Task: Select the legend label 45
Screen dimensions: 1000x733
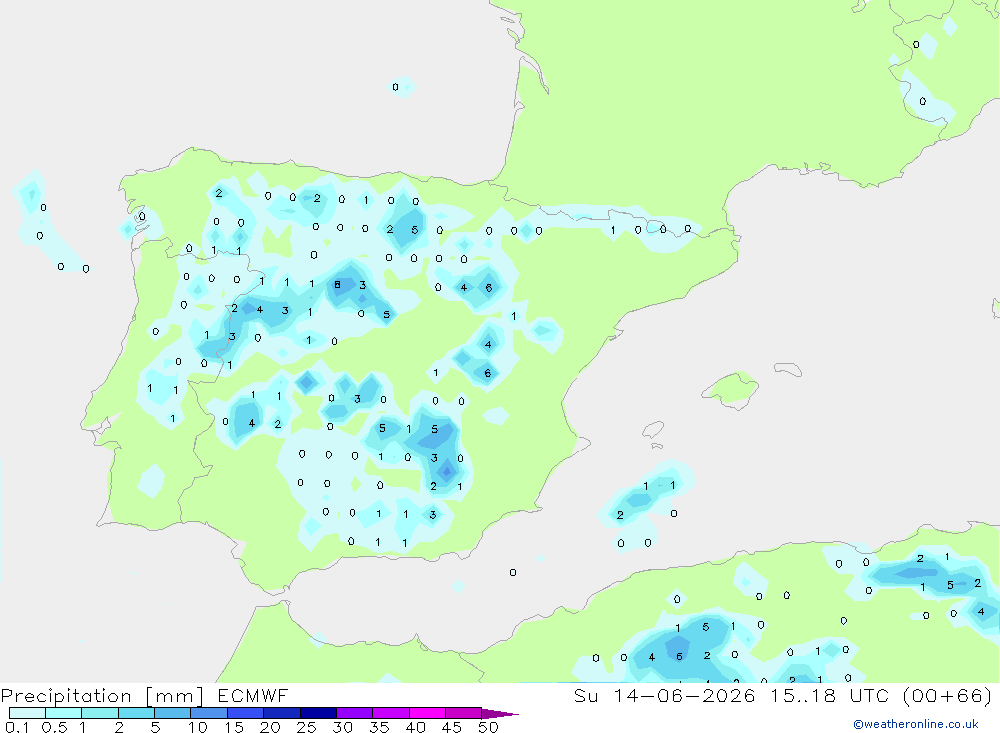Action: (x=452, y=727)
